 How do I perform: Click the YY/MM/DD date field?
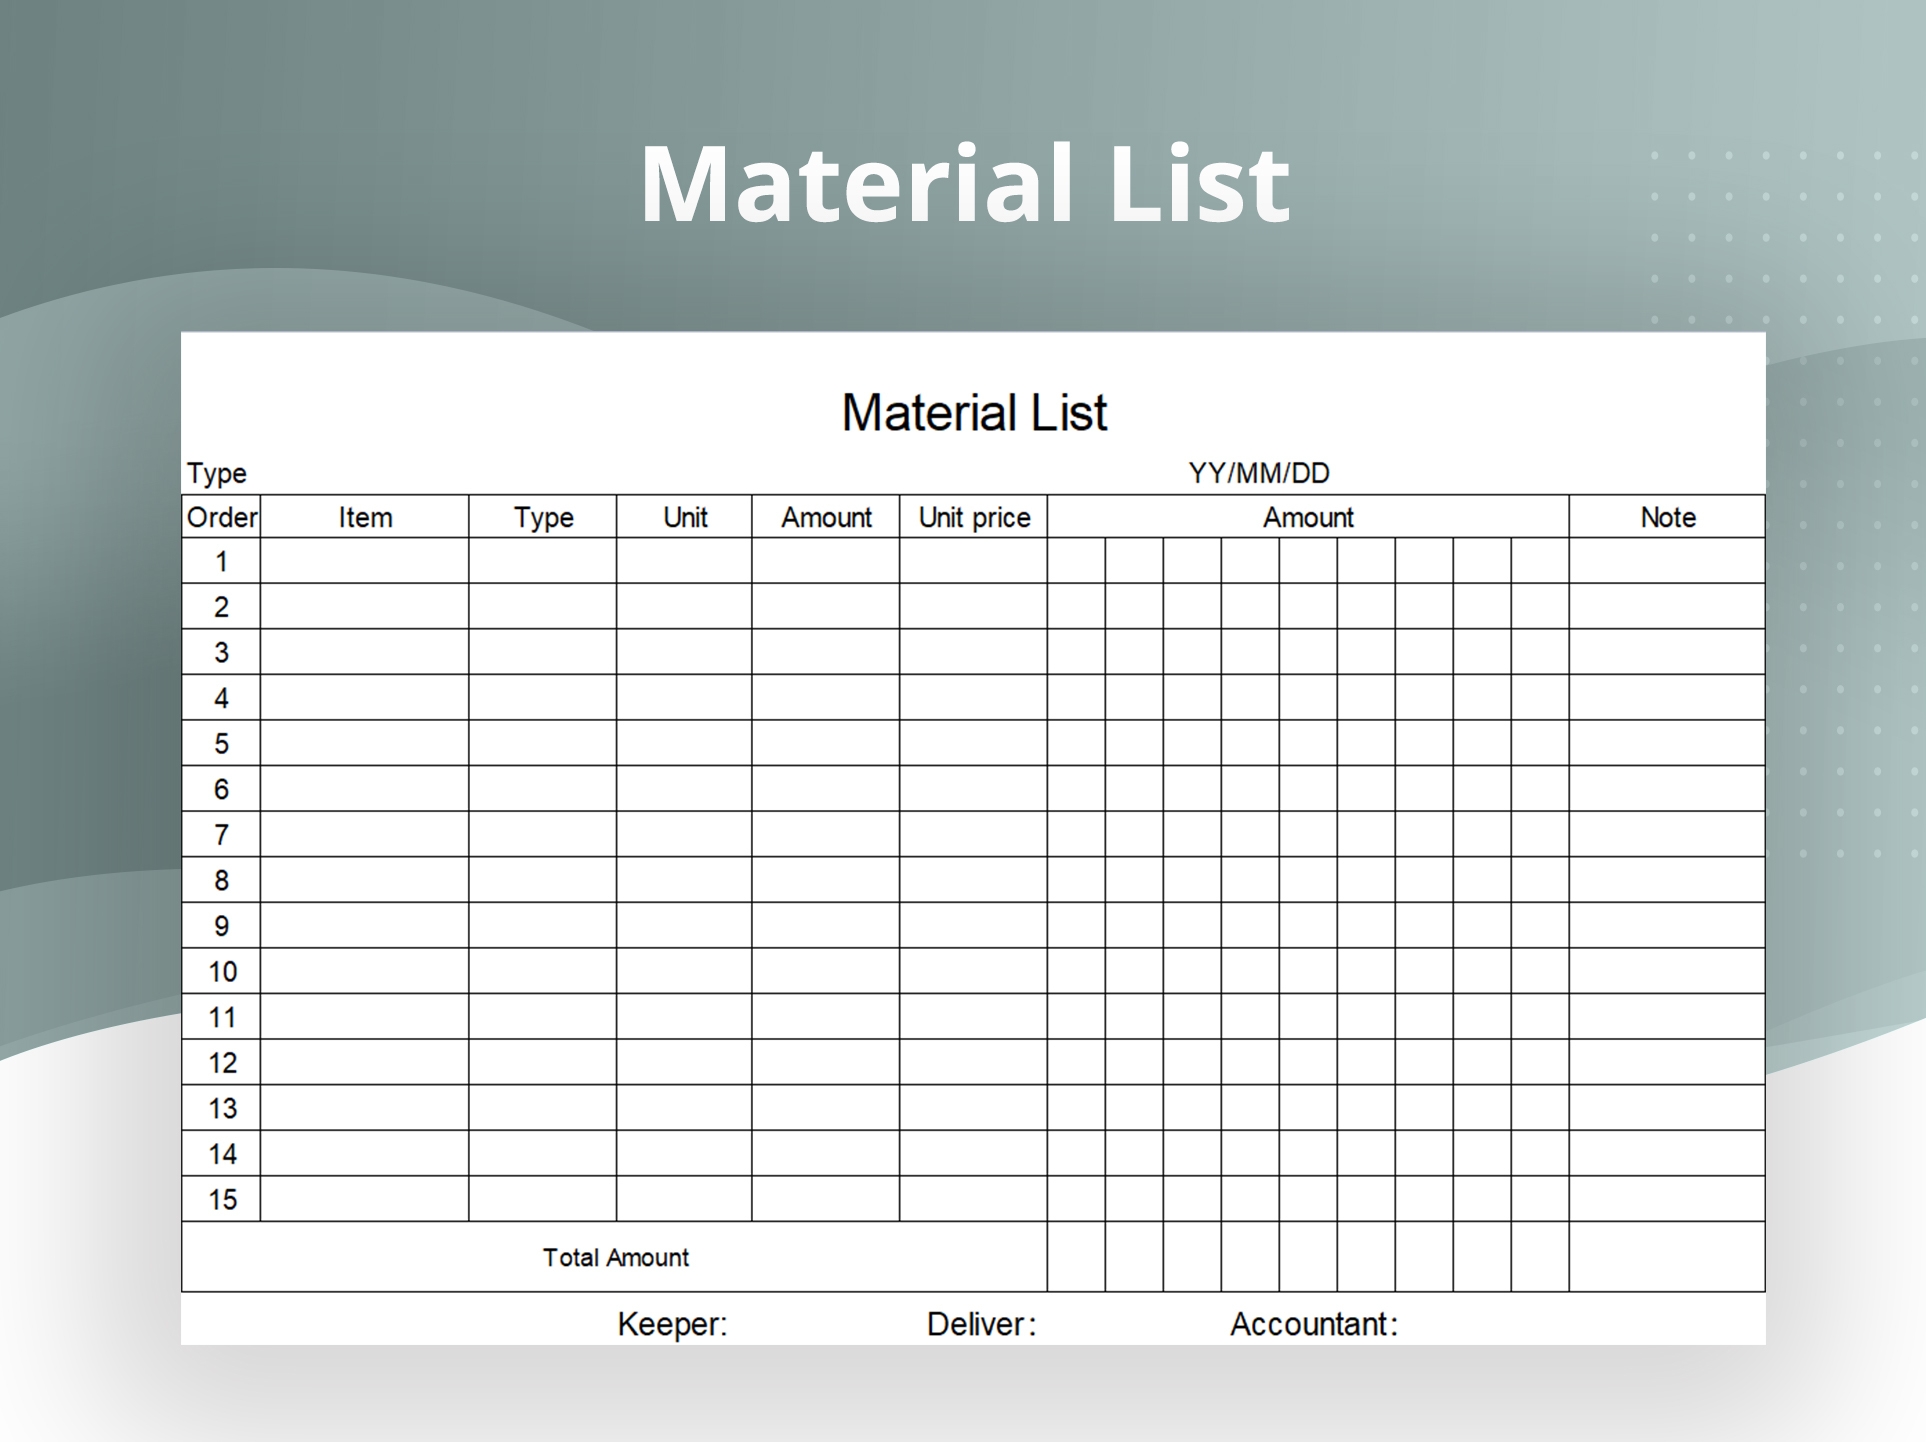[1258, 473]
